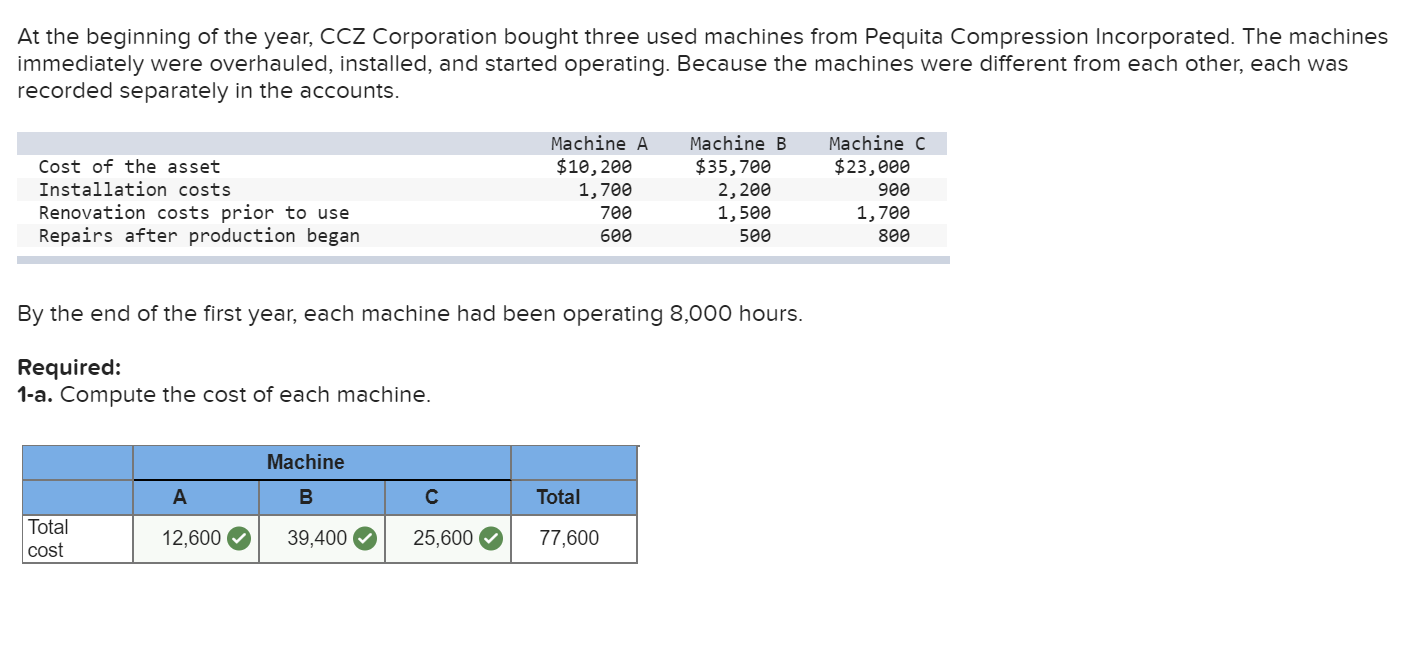Expand the Total column header
This screenshot has width=1427, height=656.
(x=559, y=497)
